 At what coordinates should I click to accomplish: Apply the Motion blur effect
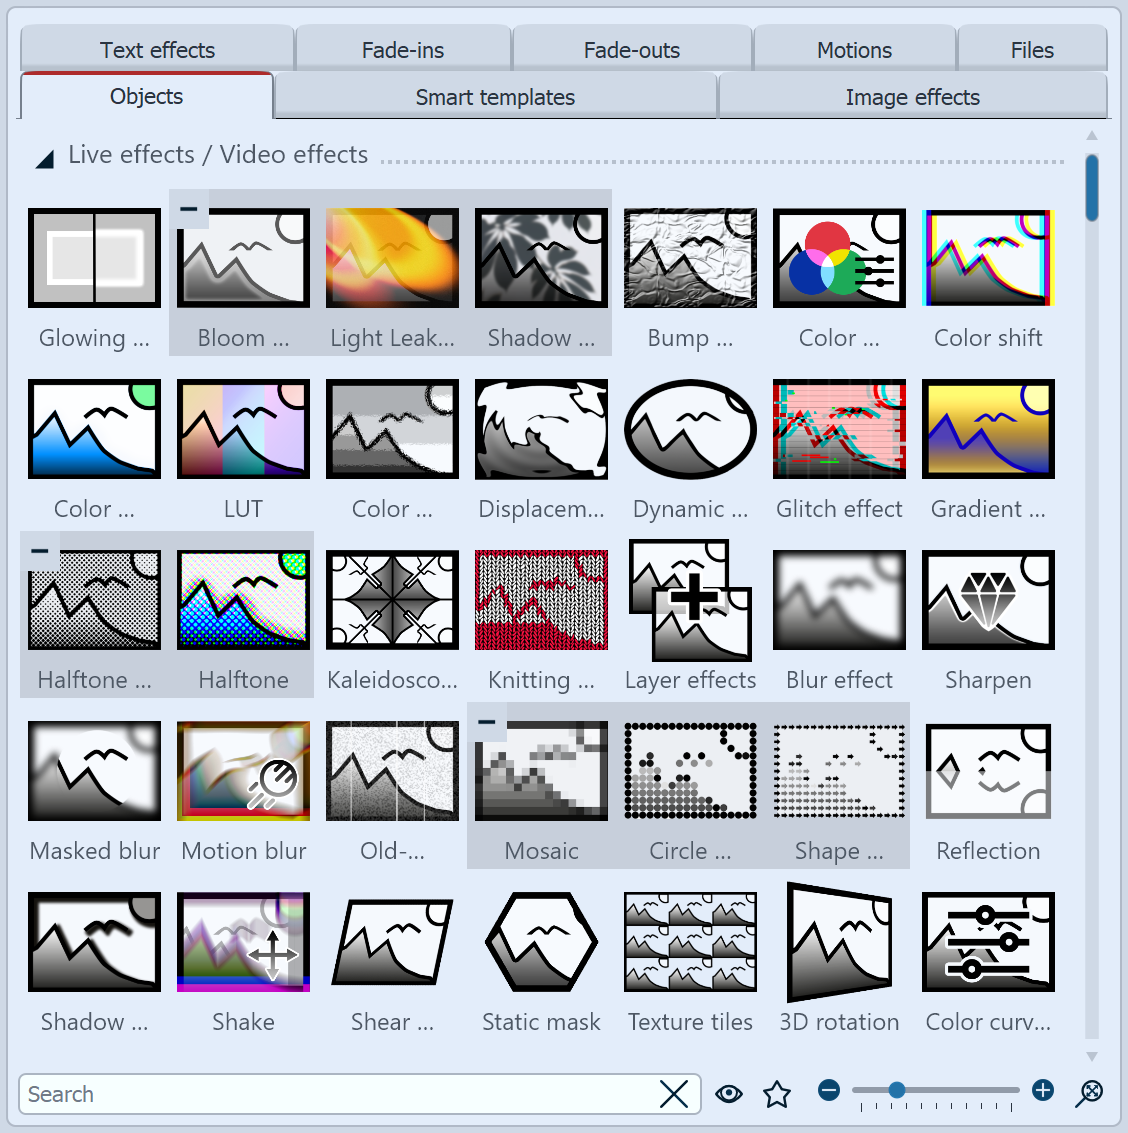(242, 771)
